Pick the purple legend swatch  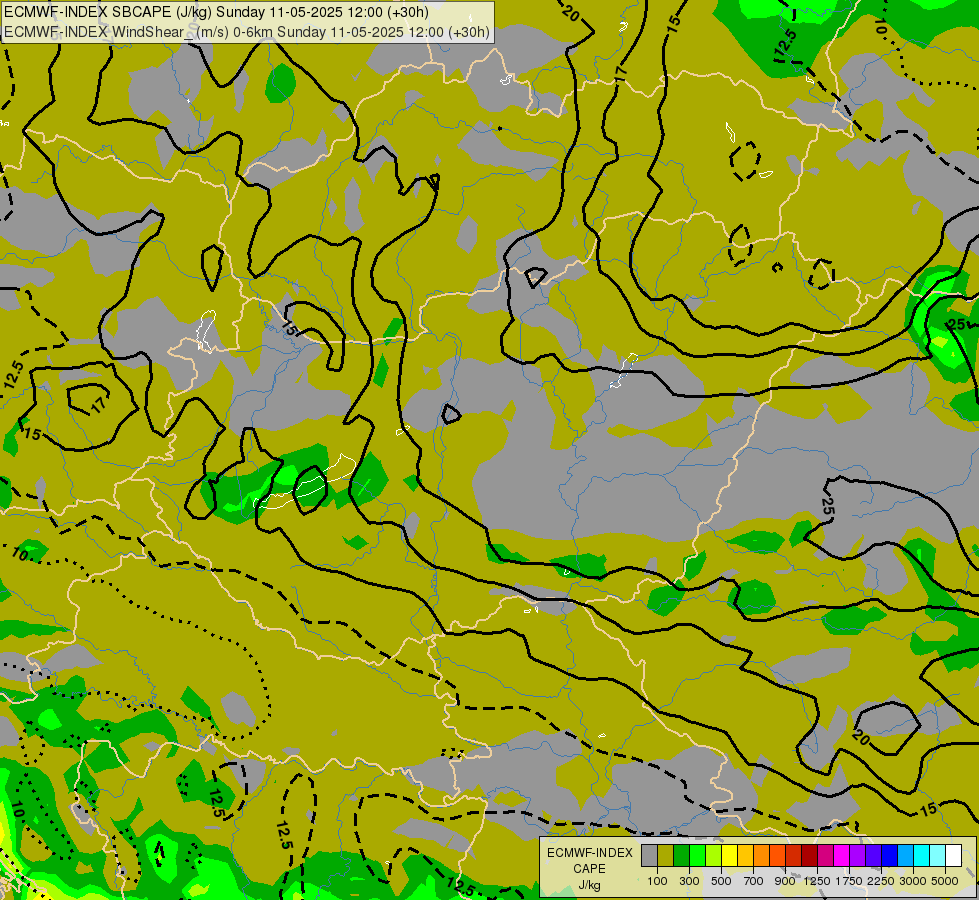point(858,855)
